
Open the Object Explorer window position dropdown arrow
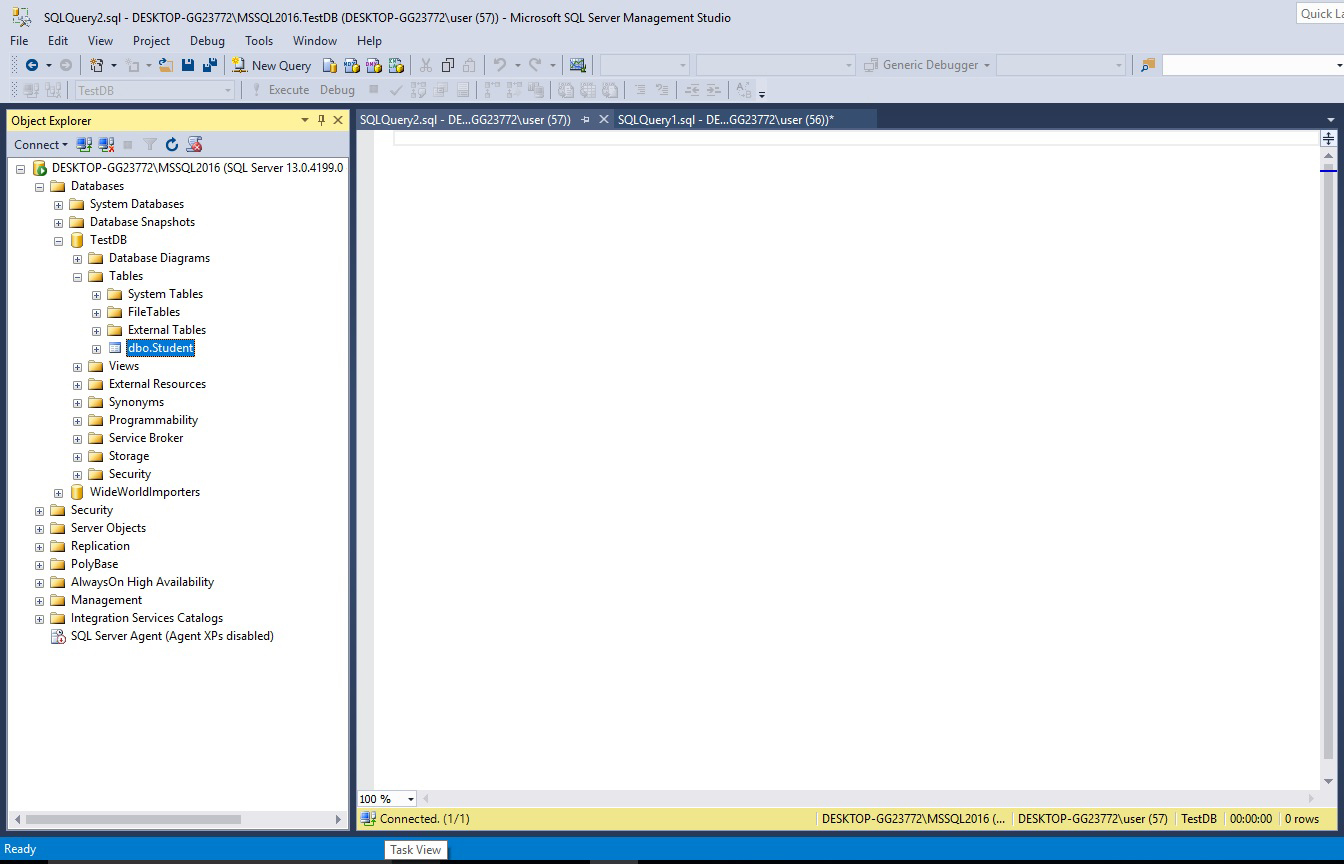click(305, 120)
